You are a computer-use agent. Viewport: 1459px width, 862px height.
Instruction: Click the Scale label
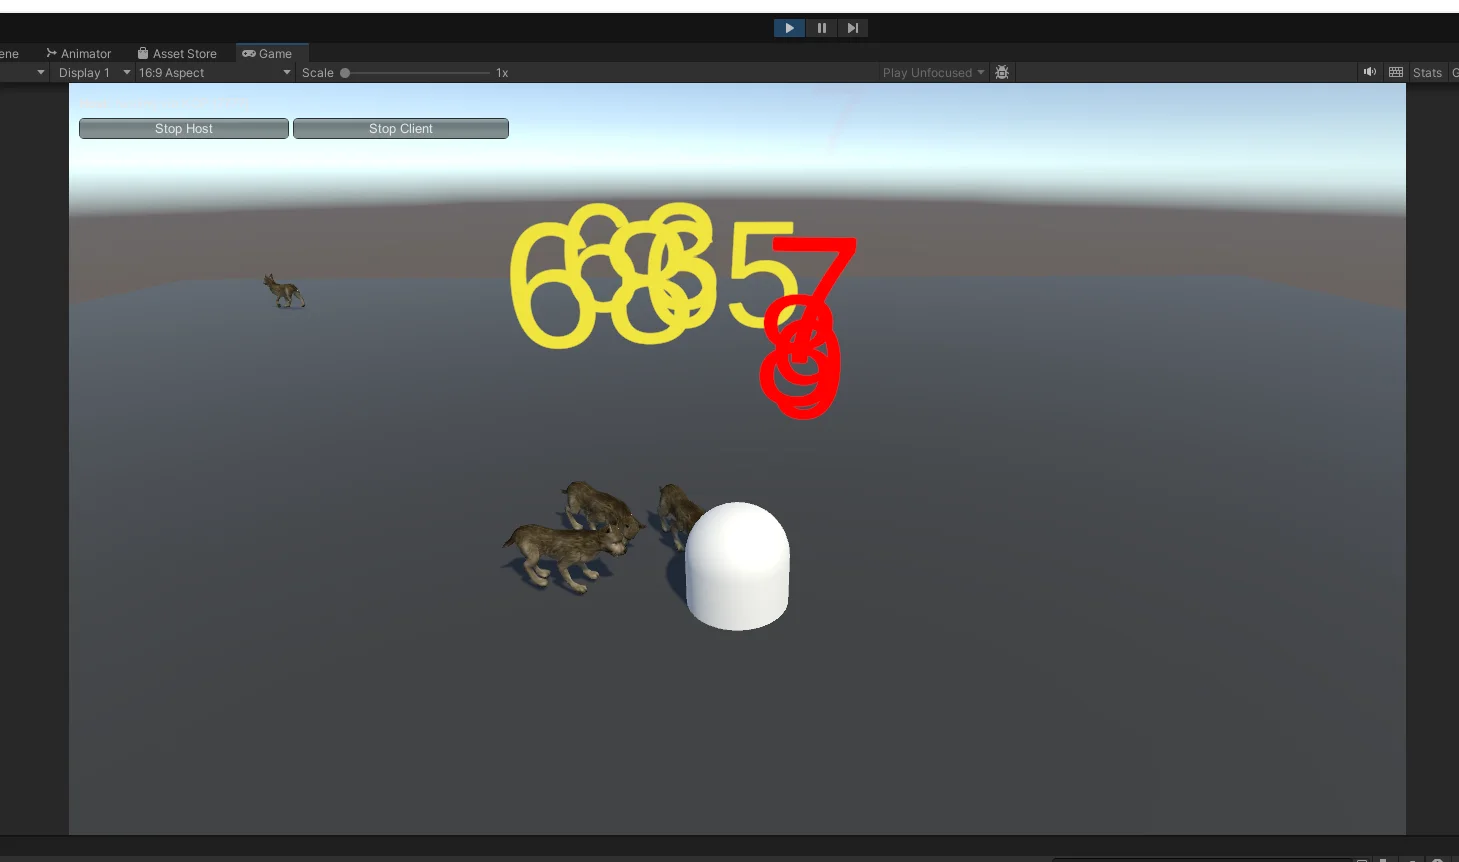click(x=318, y=73)
